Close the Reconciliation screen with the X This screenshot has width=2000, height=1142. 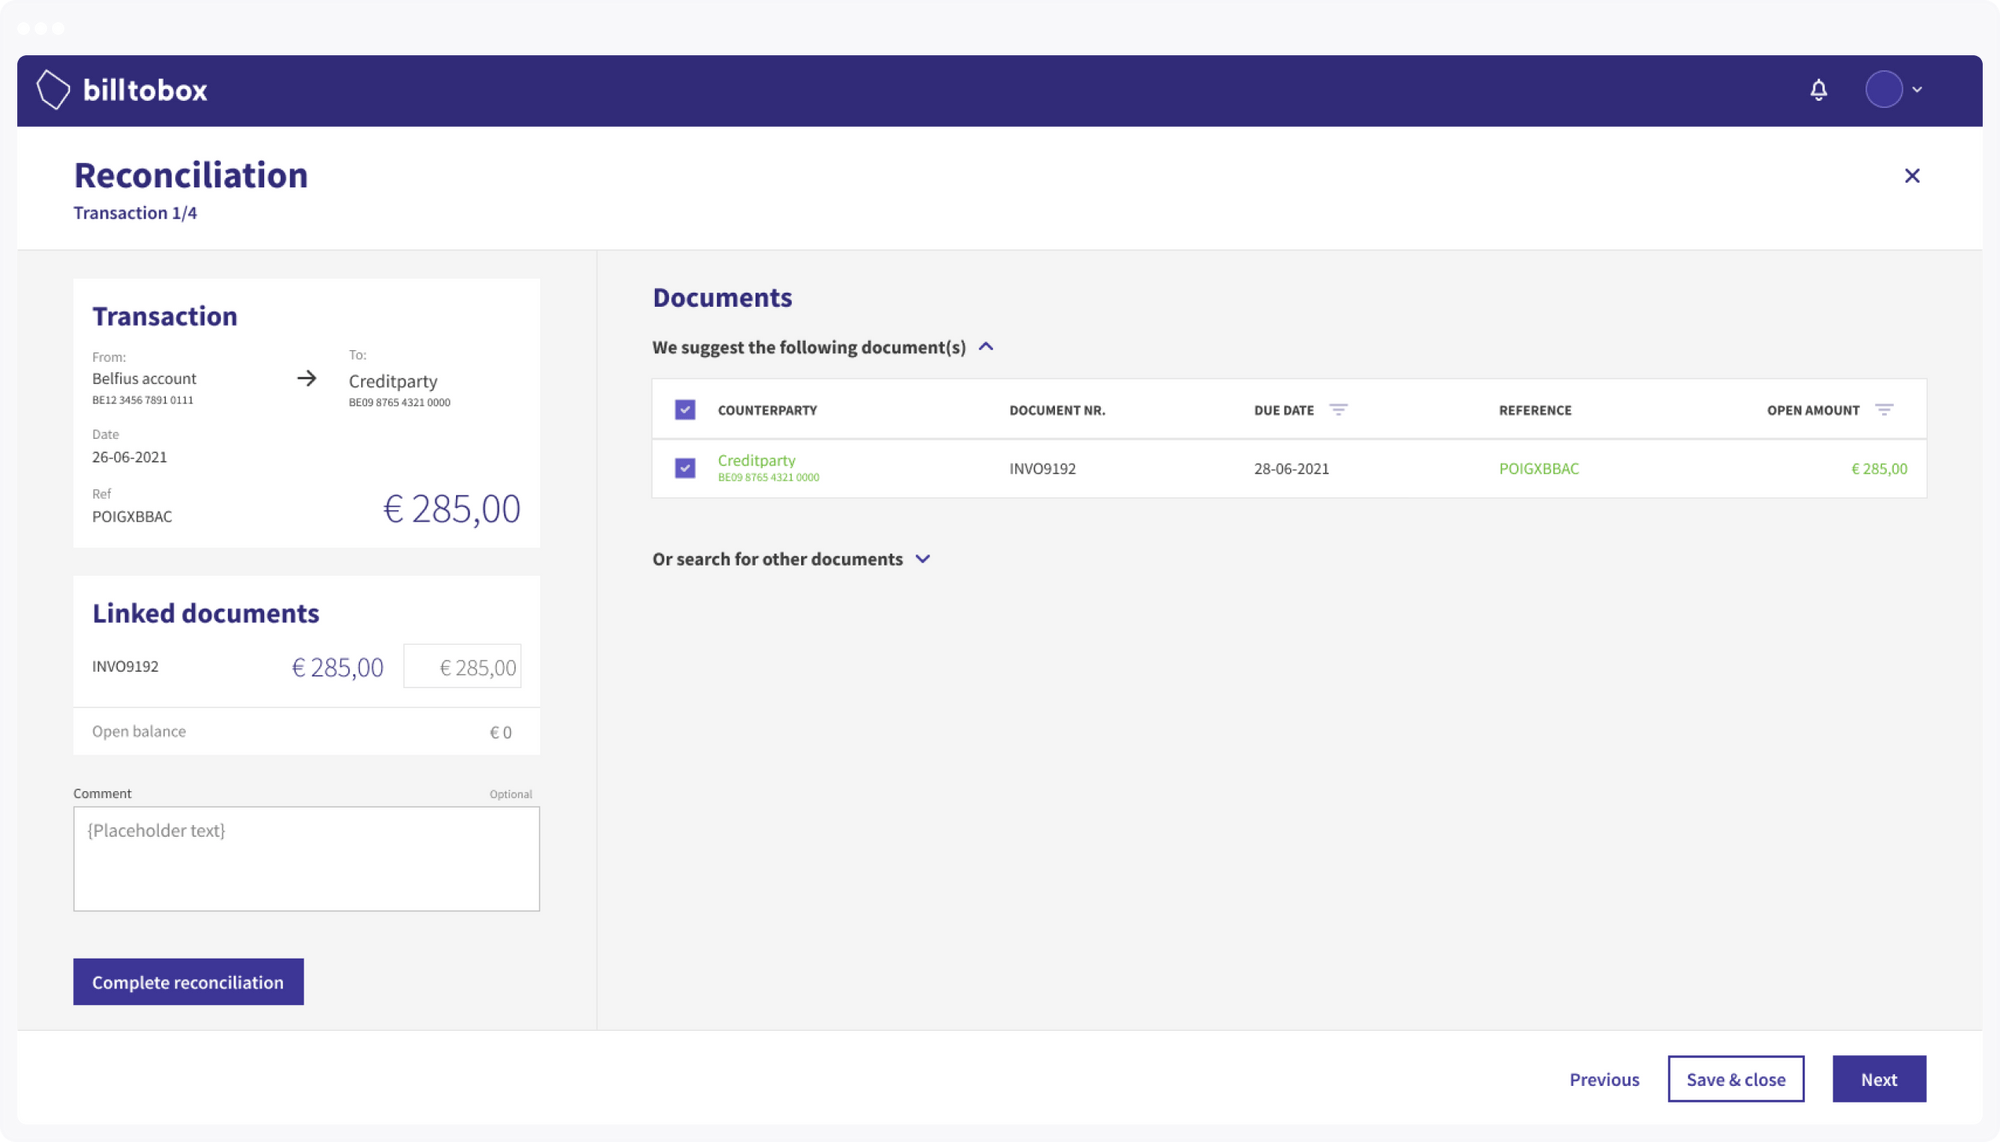click(1913, 175)
